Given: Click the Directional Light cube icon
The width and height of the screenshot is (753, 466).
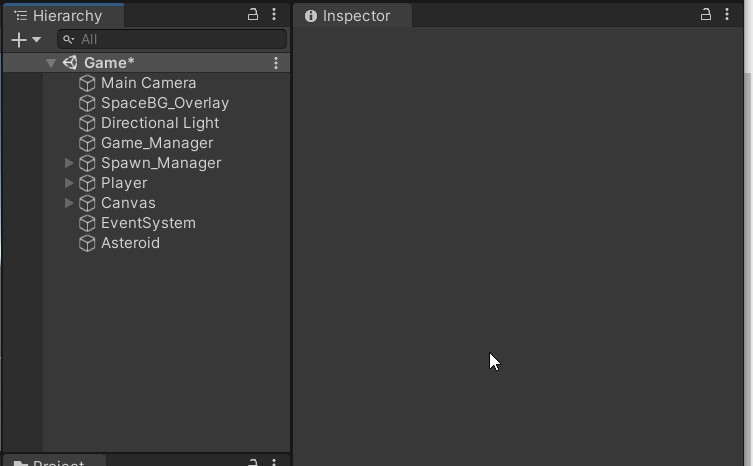Looking at the screenshot, I should point(87,123).
